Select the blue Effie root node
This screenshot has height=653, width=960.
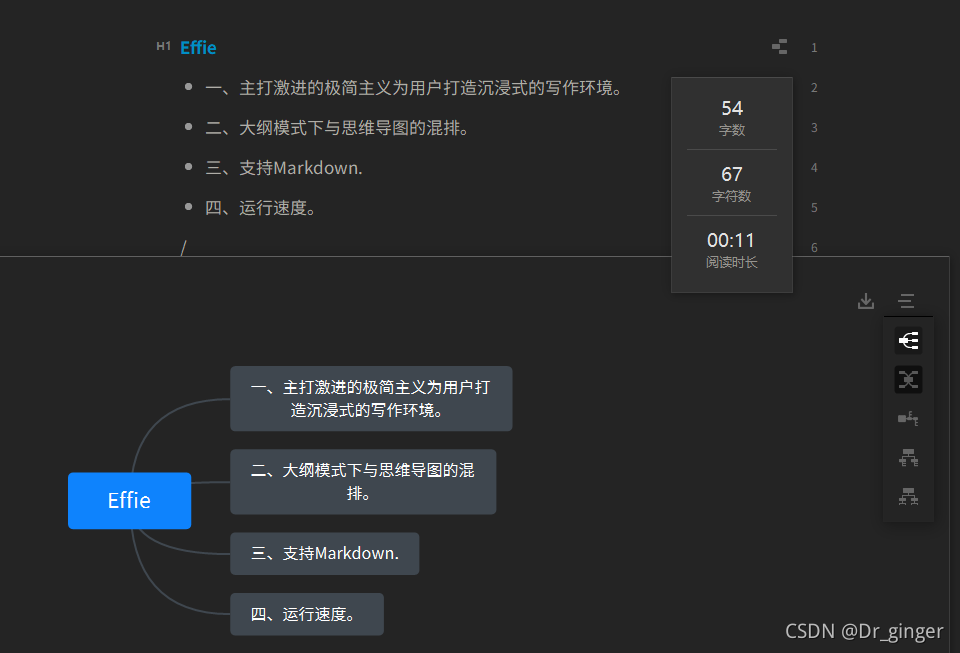pyautogui.click(x=129, y=500)
